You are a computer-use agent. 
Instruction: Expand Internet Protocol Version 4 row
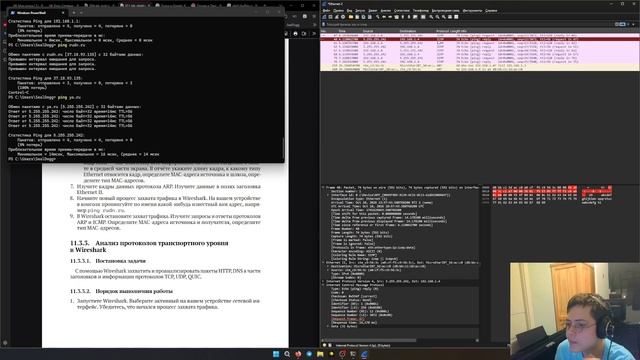(323, 281)
